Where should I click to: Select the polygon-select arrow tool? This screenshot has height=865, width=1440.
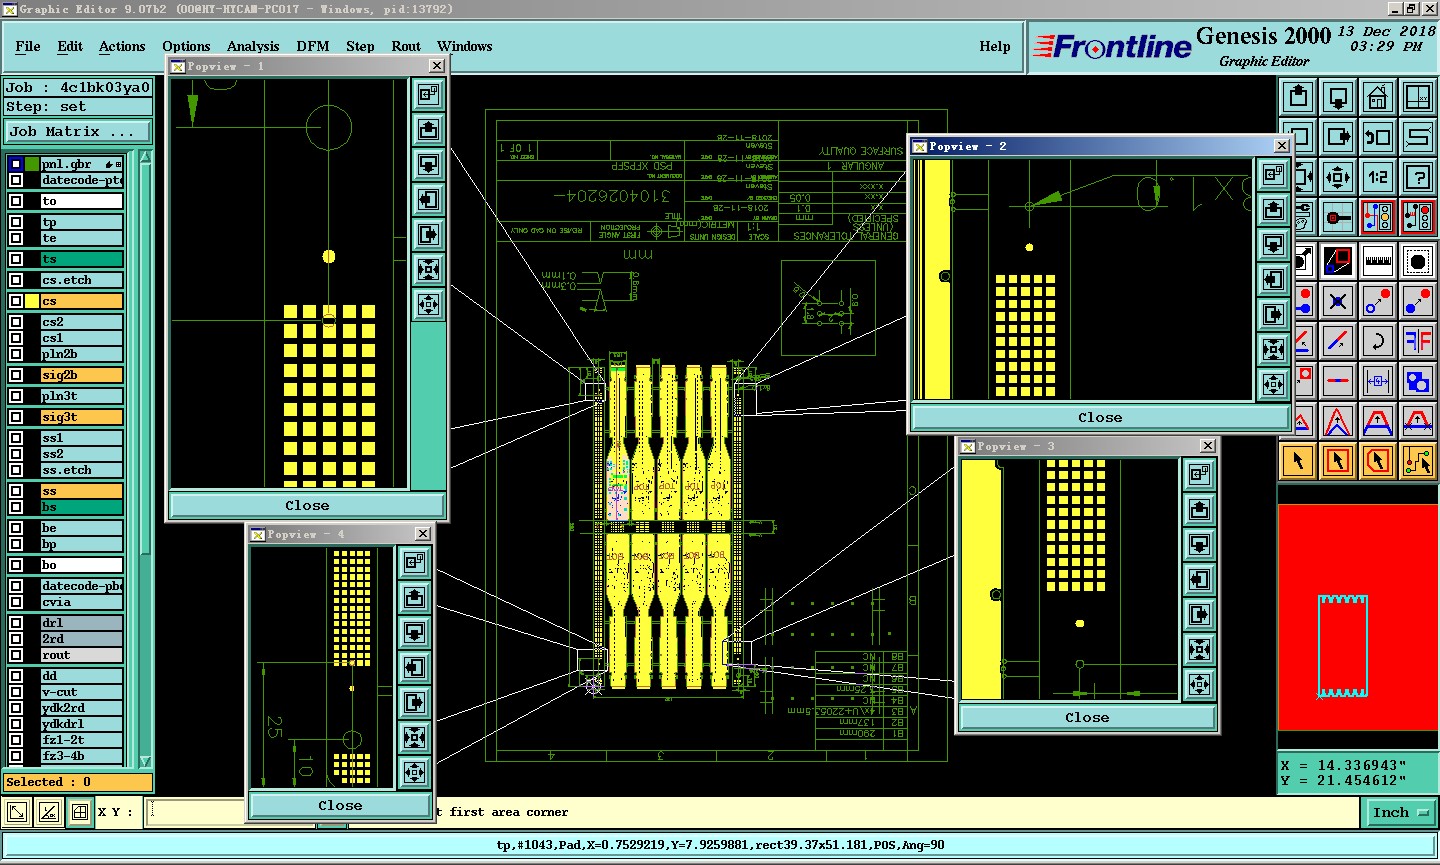[1377, 461]
